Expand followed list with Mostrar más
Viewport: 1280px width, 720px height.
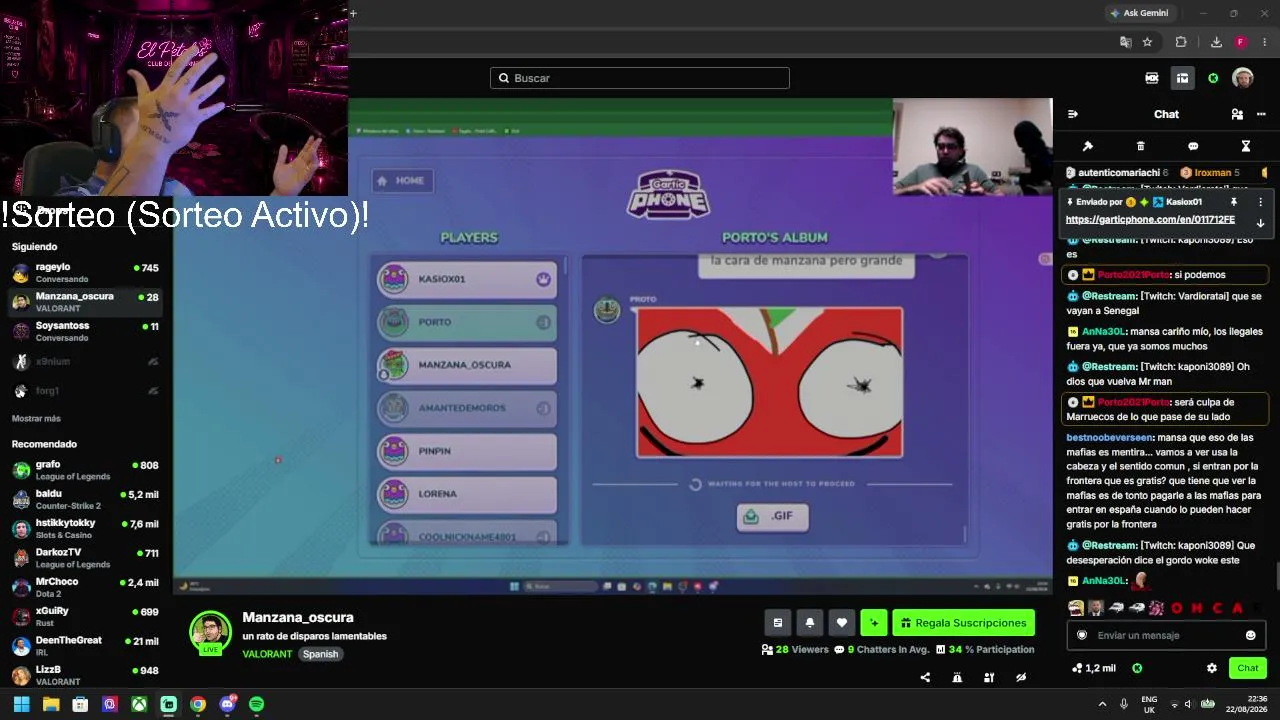36,418
